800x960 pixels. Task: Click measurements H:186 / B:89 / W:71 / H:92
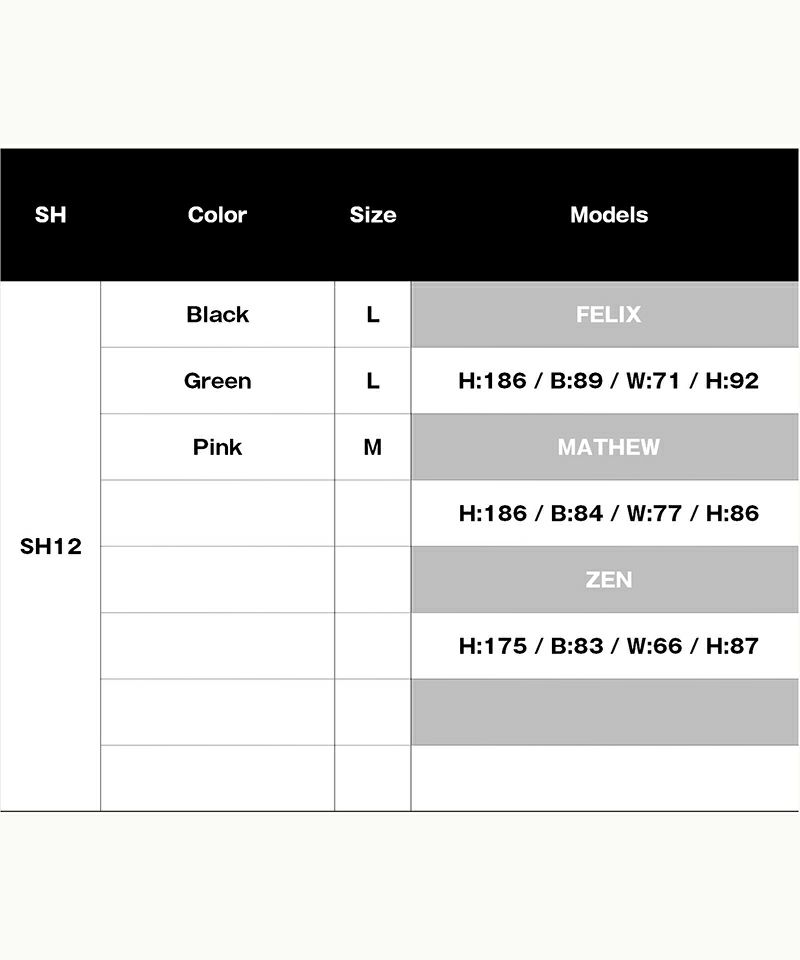click(608, 381)
